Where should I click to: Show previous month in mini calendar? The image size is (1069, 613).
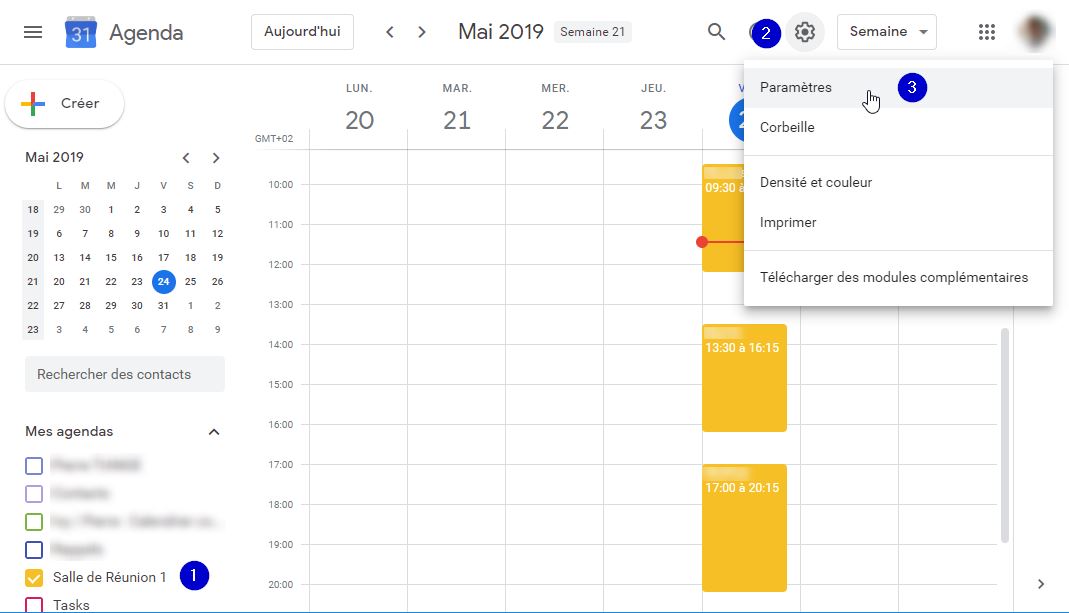pyautogui.click(x=186, y=158)
